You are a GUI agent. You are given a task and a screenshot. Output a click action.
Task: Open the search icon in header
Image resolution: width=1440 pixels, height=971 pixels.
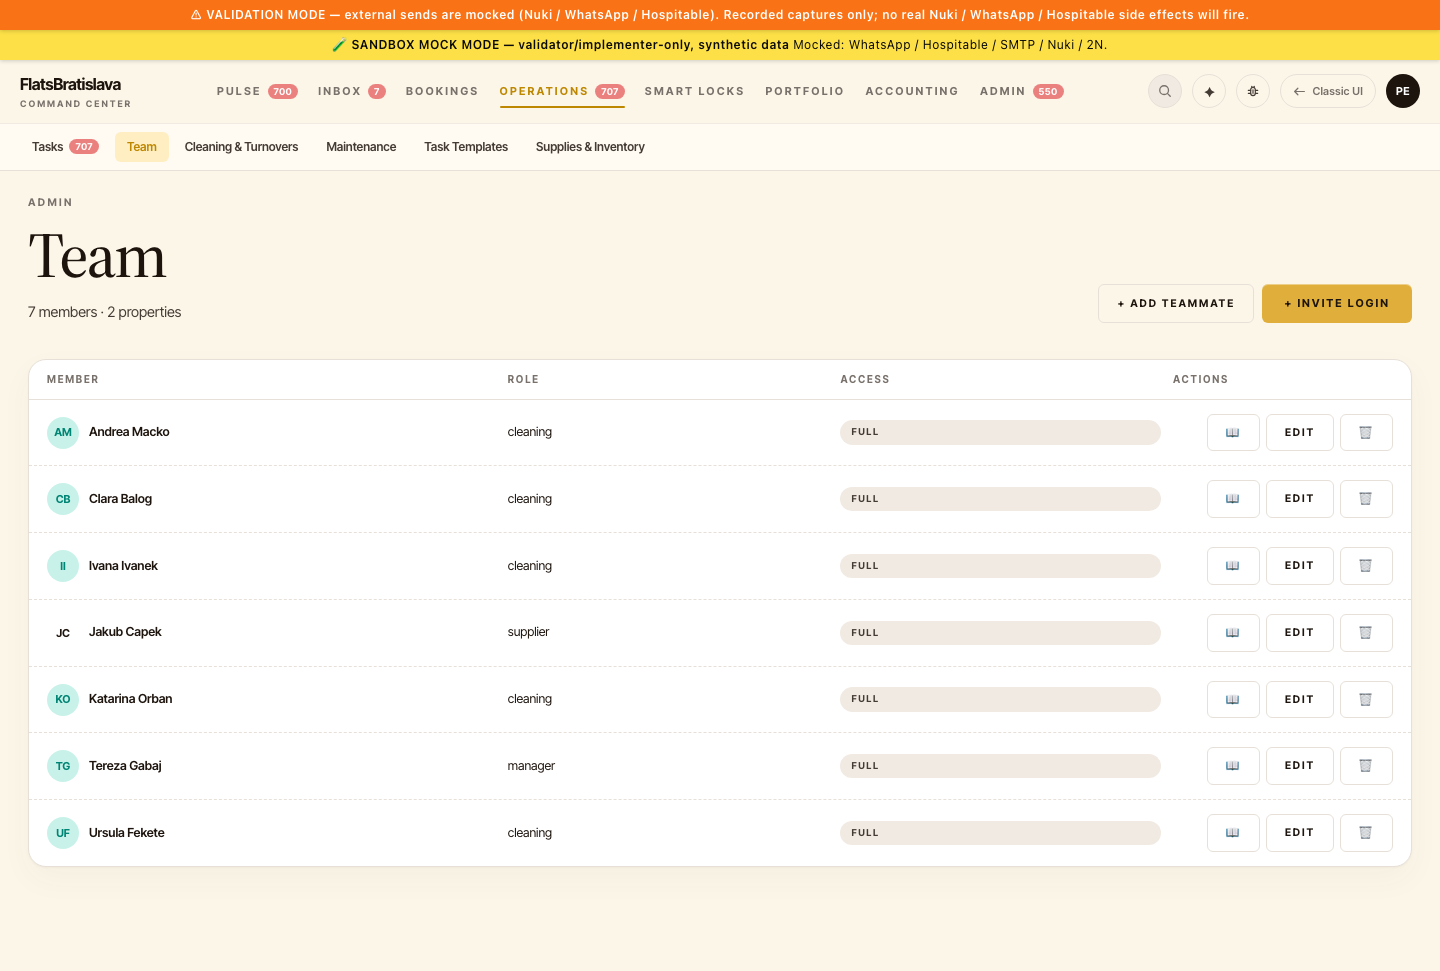coord(1165,91)
